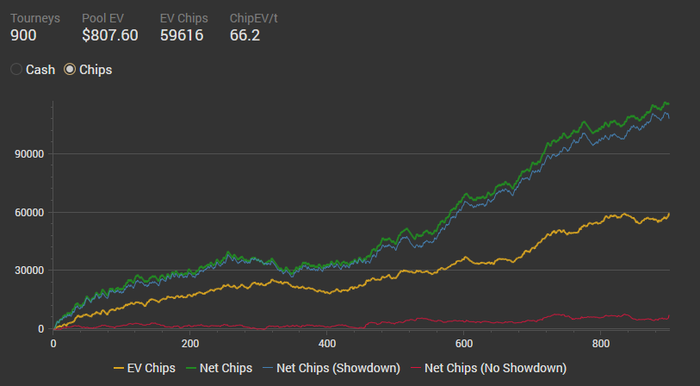Click the 600 x-axis label
The image size is (700, 386).
464,344
